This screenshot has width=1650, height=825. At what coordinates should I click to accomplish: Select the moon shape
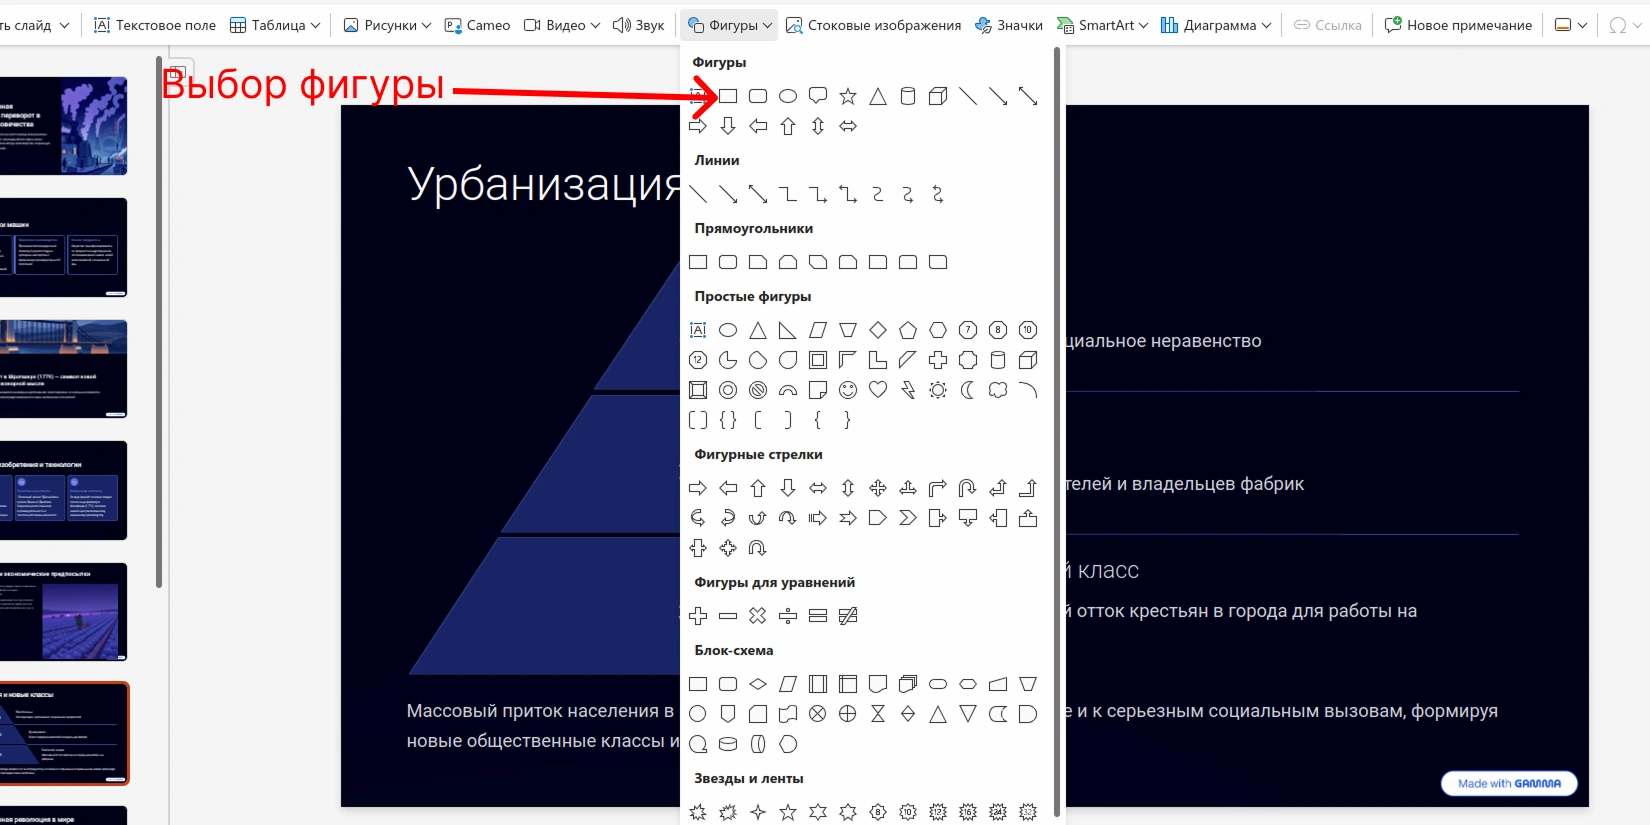click(968, 390)
